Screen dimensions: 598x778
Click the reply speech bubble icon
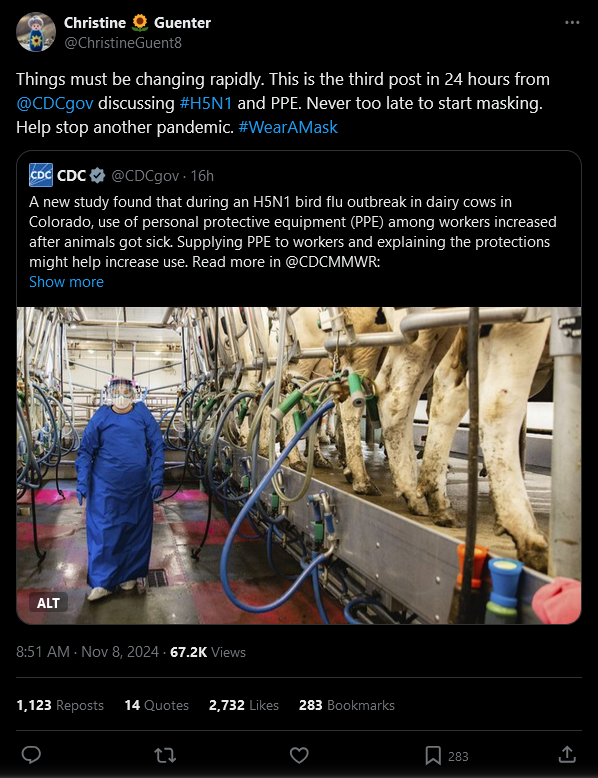click(x=31, y=755)
